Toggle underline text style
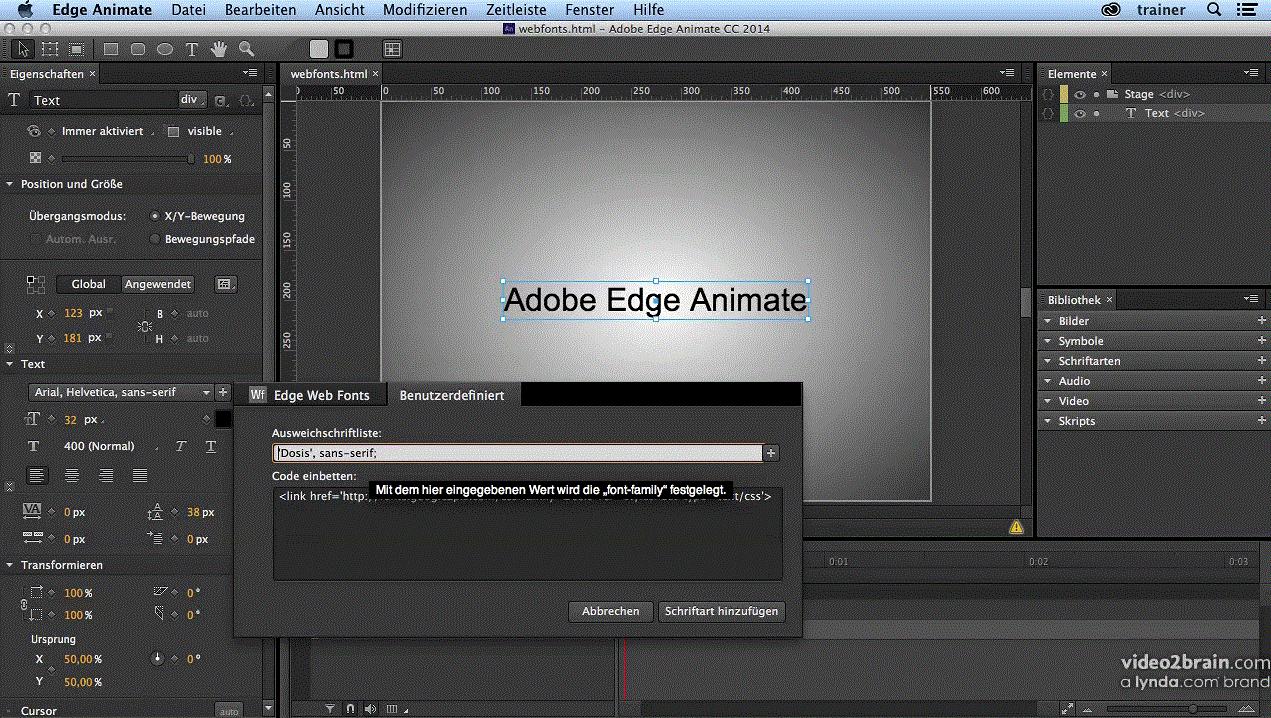Screen dimensions: 1271x718 (x=211, y=446)
